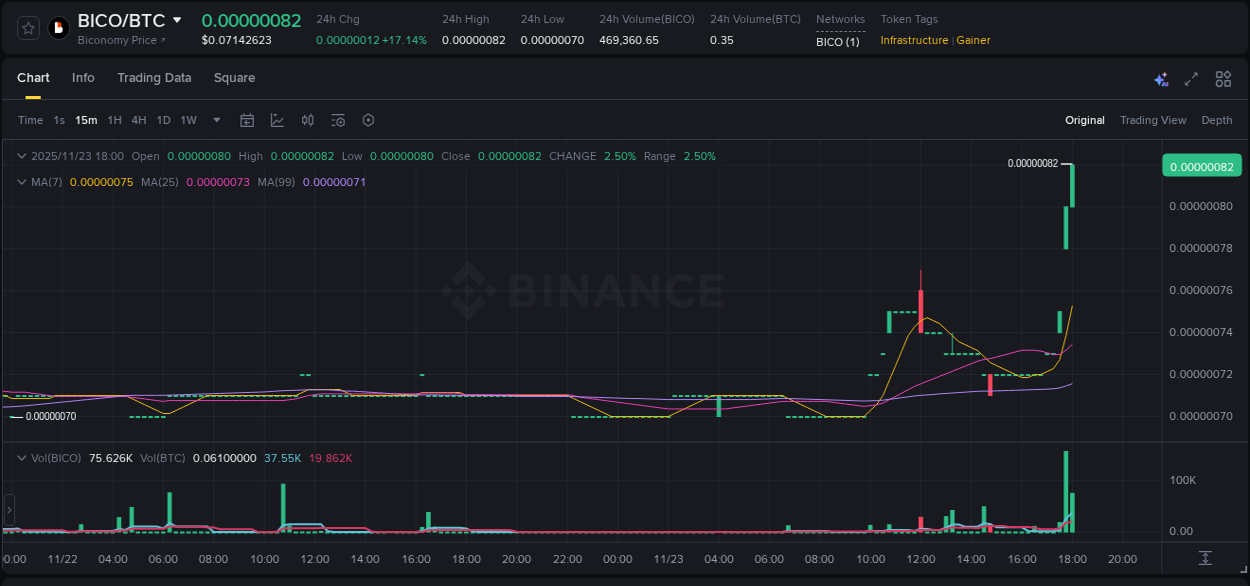Screen dimensions: 1250x586
Task: Open the chart settings hexagon icon
Action: [368, 120]
